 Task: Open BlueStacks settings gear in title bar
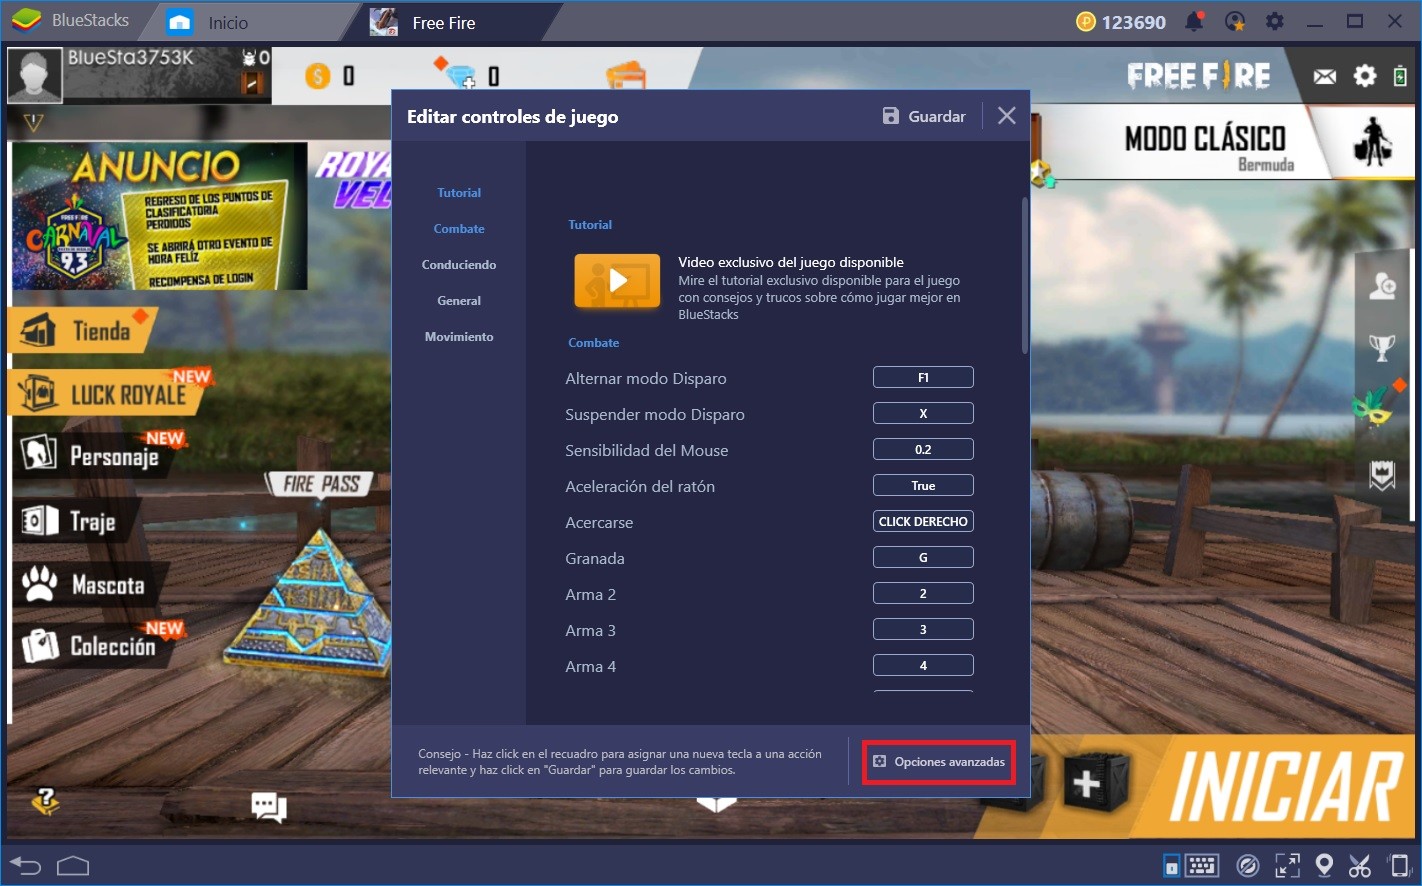click(1275, 21)
